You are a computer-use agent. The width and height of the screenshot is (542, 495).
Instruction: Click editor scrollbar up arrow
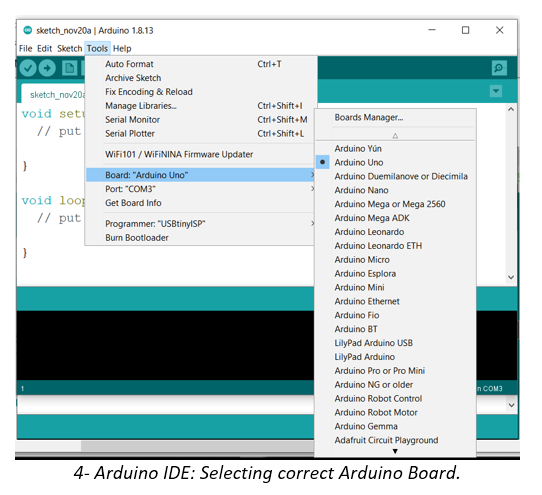(511, 109)
